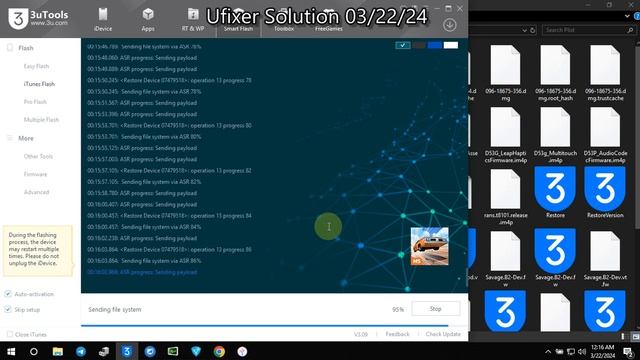Select D53P_AudioCodecFirmware.im4p file
This screenshot has height=360, width=640.
pos(605,136)
